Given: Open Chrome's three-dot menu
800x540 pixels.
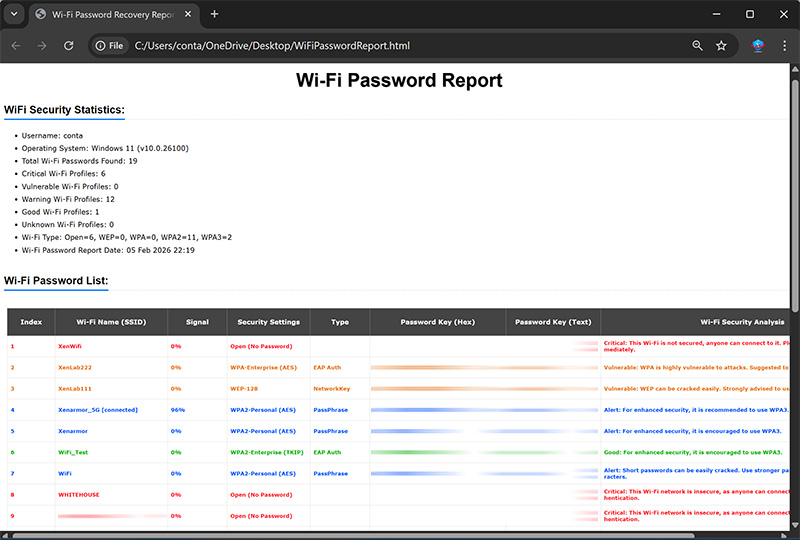Looking at the screenshot, I should (x=783, y=46).
